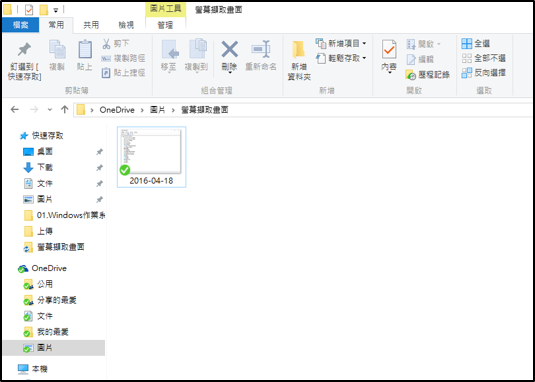Select 貼上捷徑 in the ribbon
535x382 pixels.
(x=124, y=73)
